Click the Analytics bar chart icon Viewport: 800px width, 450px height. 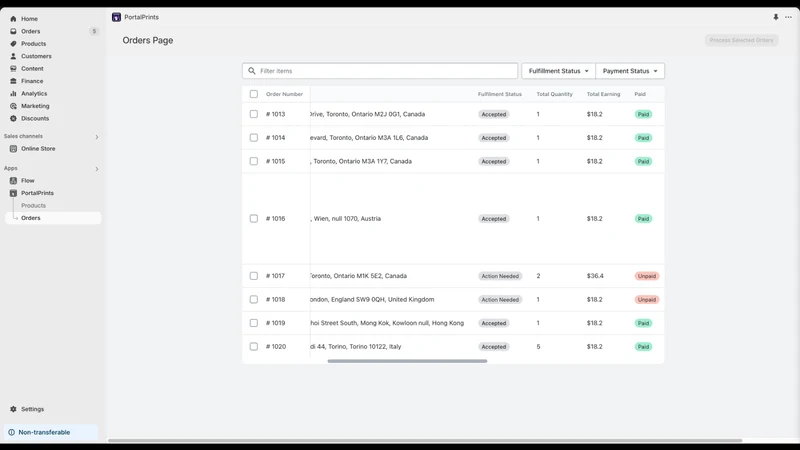(x=13, y=93)
